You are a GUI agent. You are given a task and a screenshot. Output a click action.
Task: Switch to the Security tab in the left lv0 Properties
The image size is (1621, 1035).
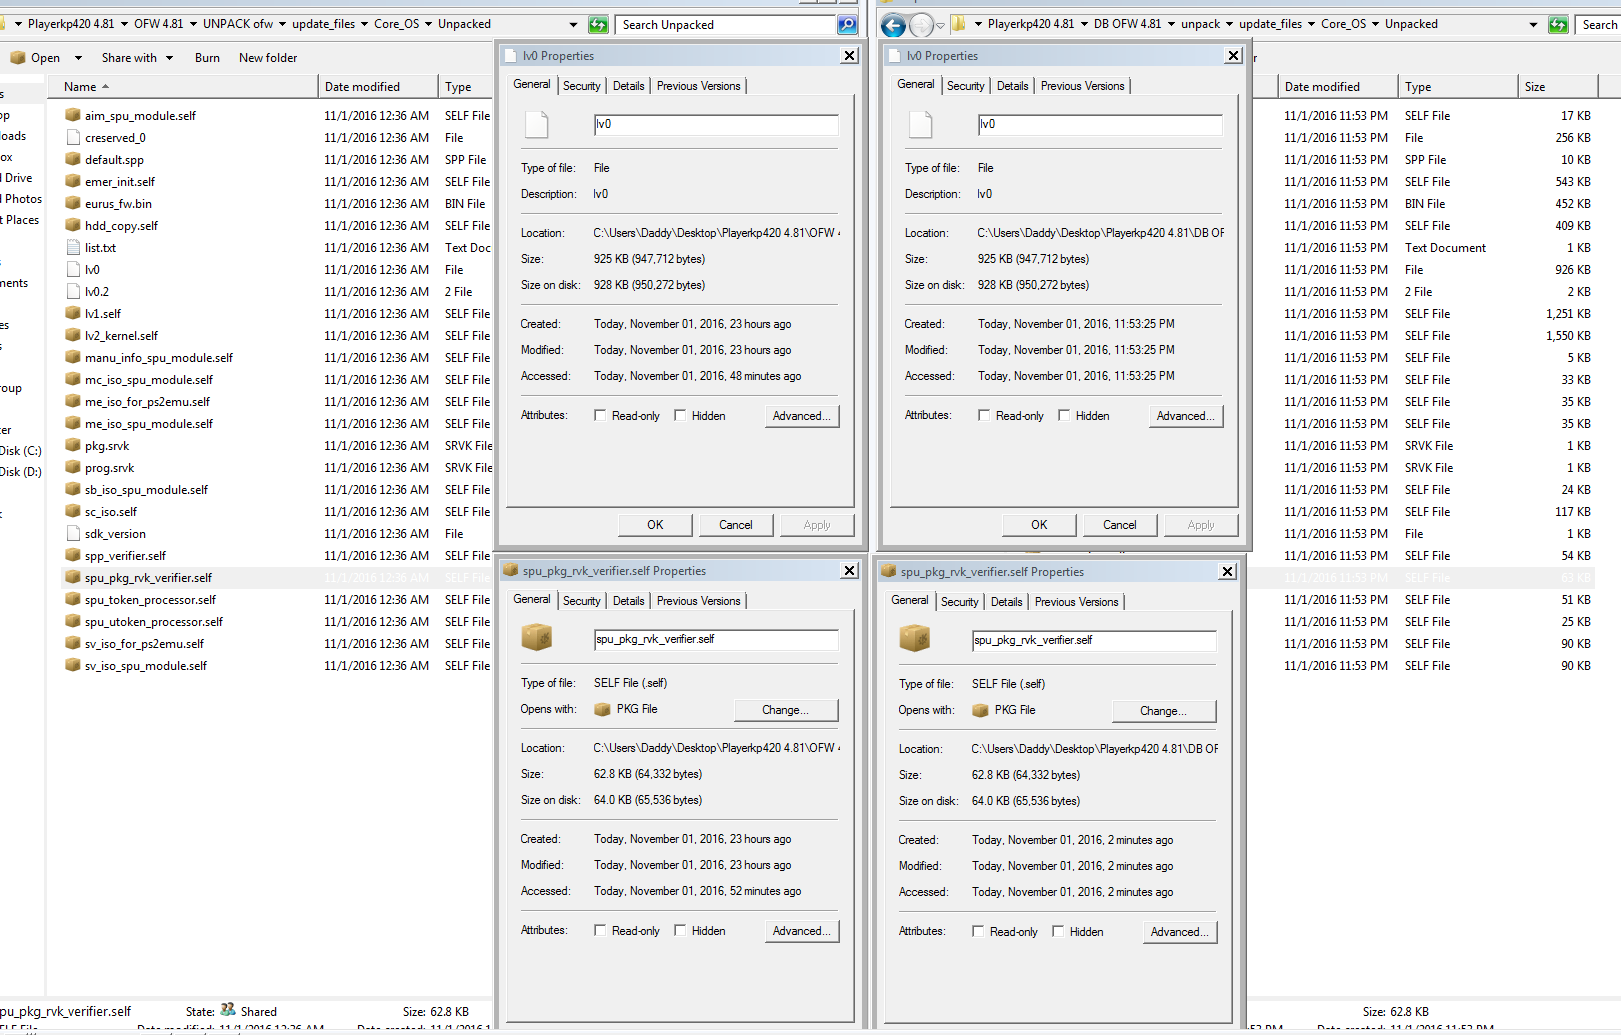click(582, 86)
